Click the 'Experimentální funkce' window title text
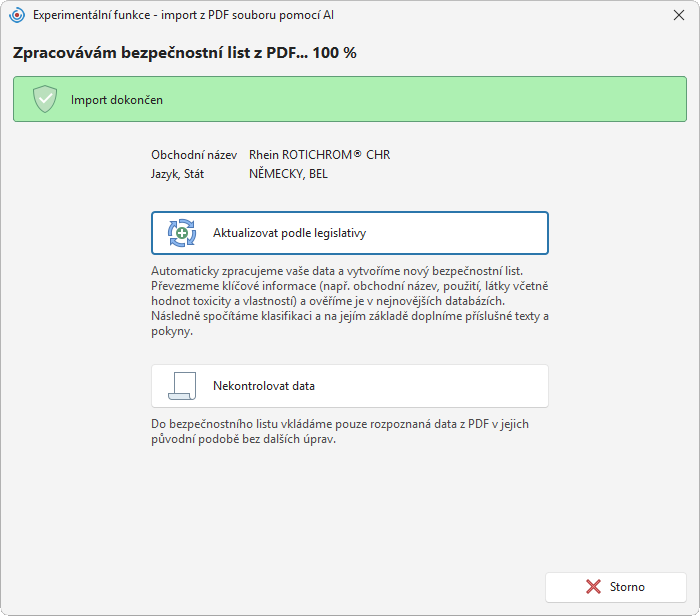700x616 pixels. point(183,15)
